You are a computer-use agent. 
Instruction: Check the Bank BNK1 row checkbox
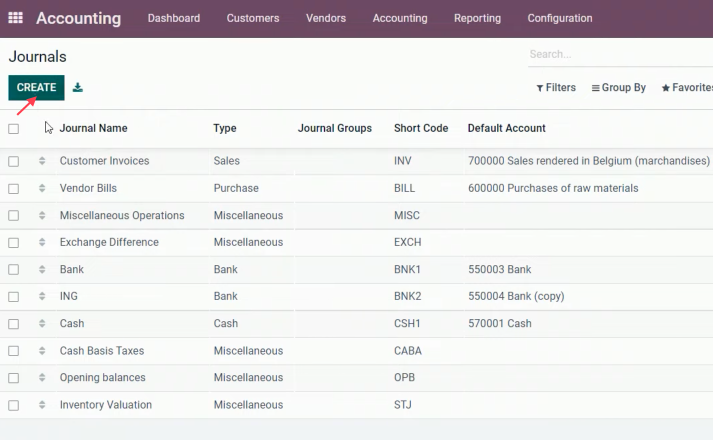[x=14, y=270]
